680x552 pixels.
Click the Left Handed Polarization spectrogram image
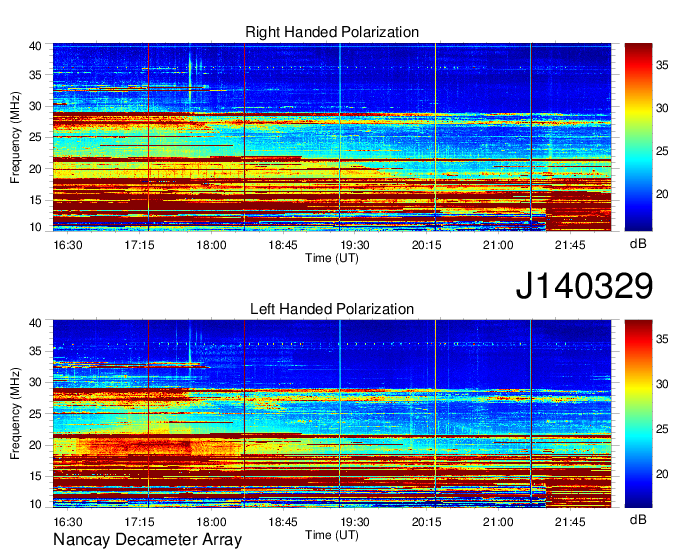332,414
